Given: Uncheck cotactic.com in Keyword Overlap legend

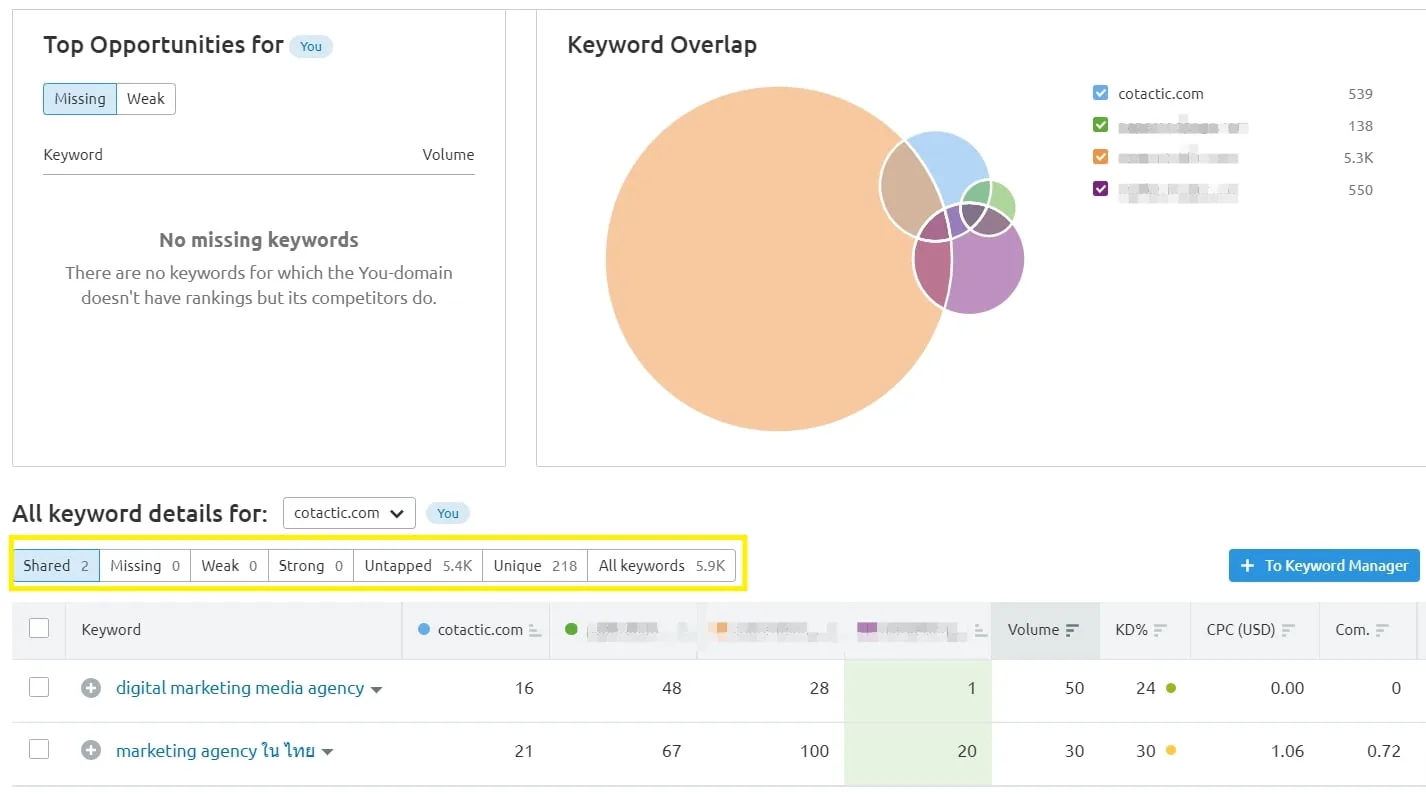Looking at the screenshot, I should (1101, 94).
